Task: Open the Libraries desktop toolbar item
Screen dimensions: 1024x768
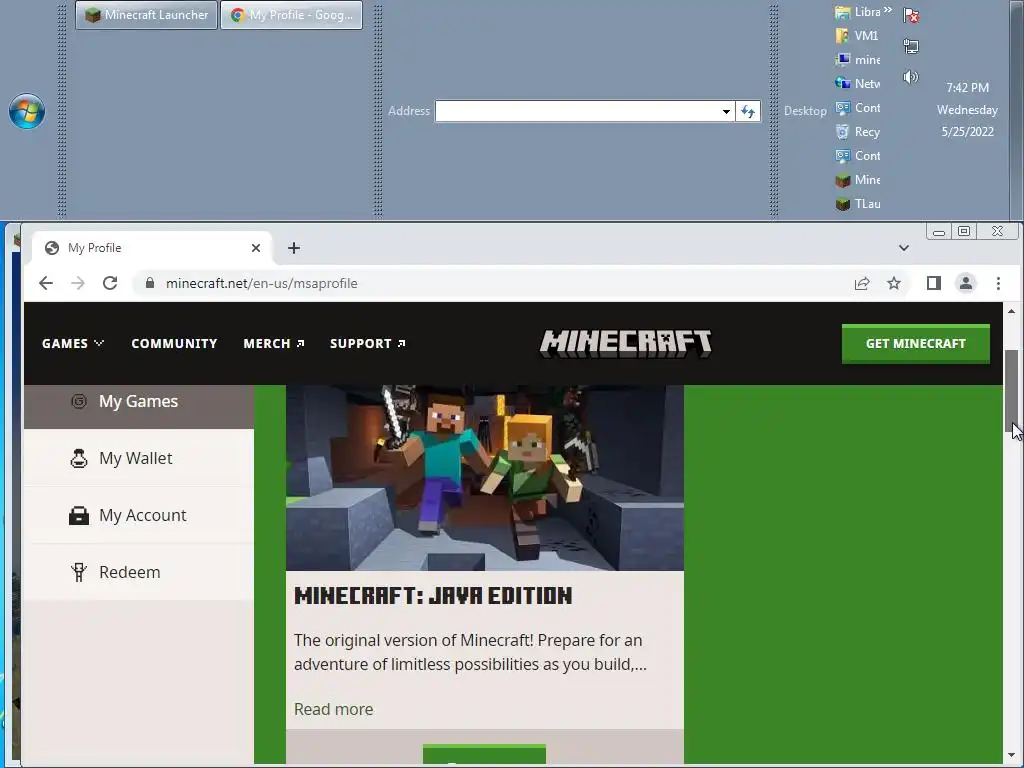Action: pos(857,12)
